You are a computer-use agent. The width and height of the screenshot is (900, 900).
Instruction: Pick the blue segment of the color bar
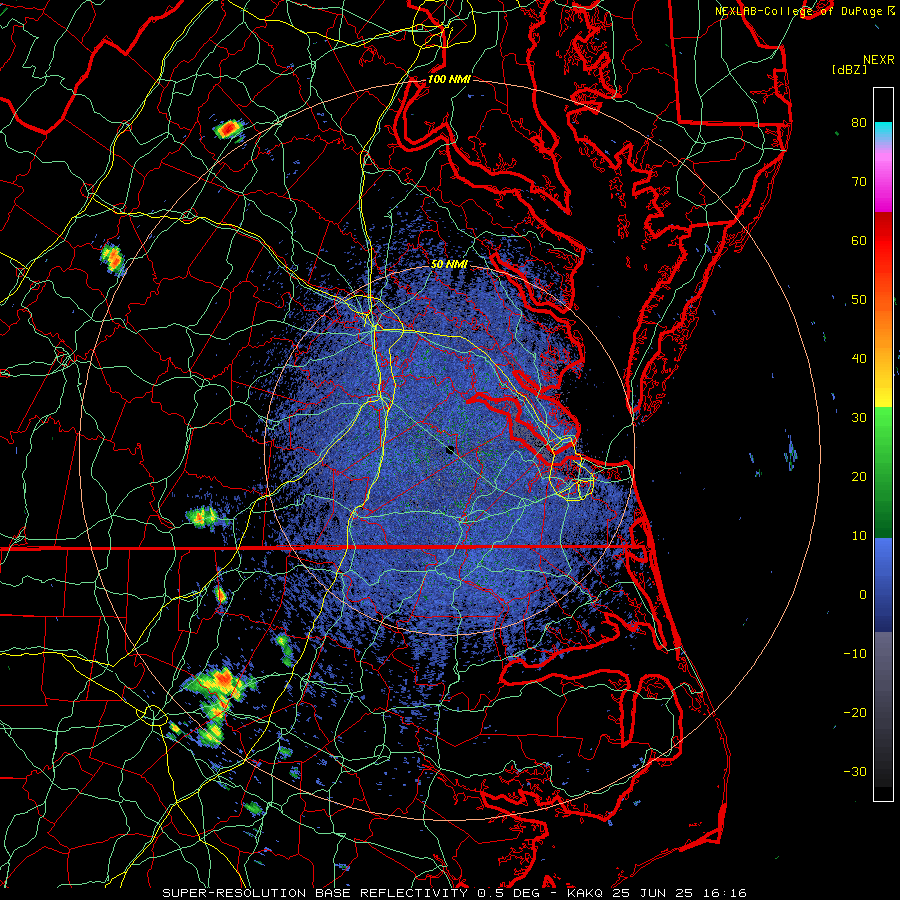883,584
